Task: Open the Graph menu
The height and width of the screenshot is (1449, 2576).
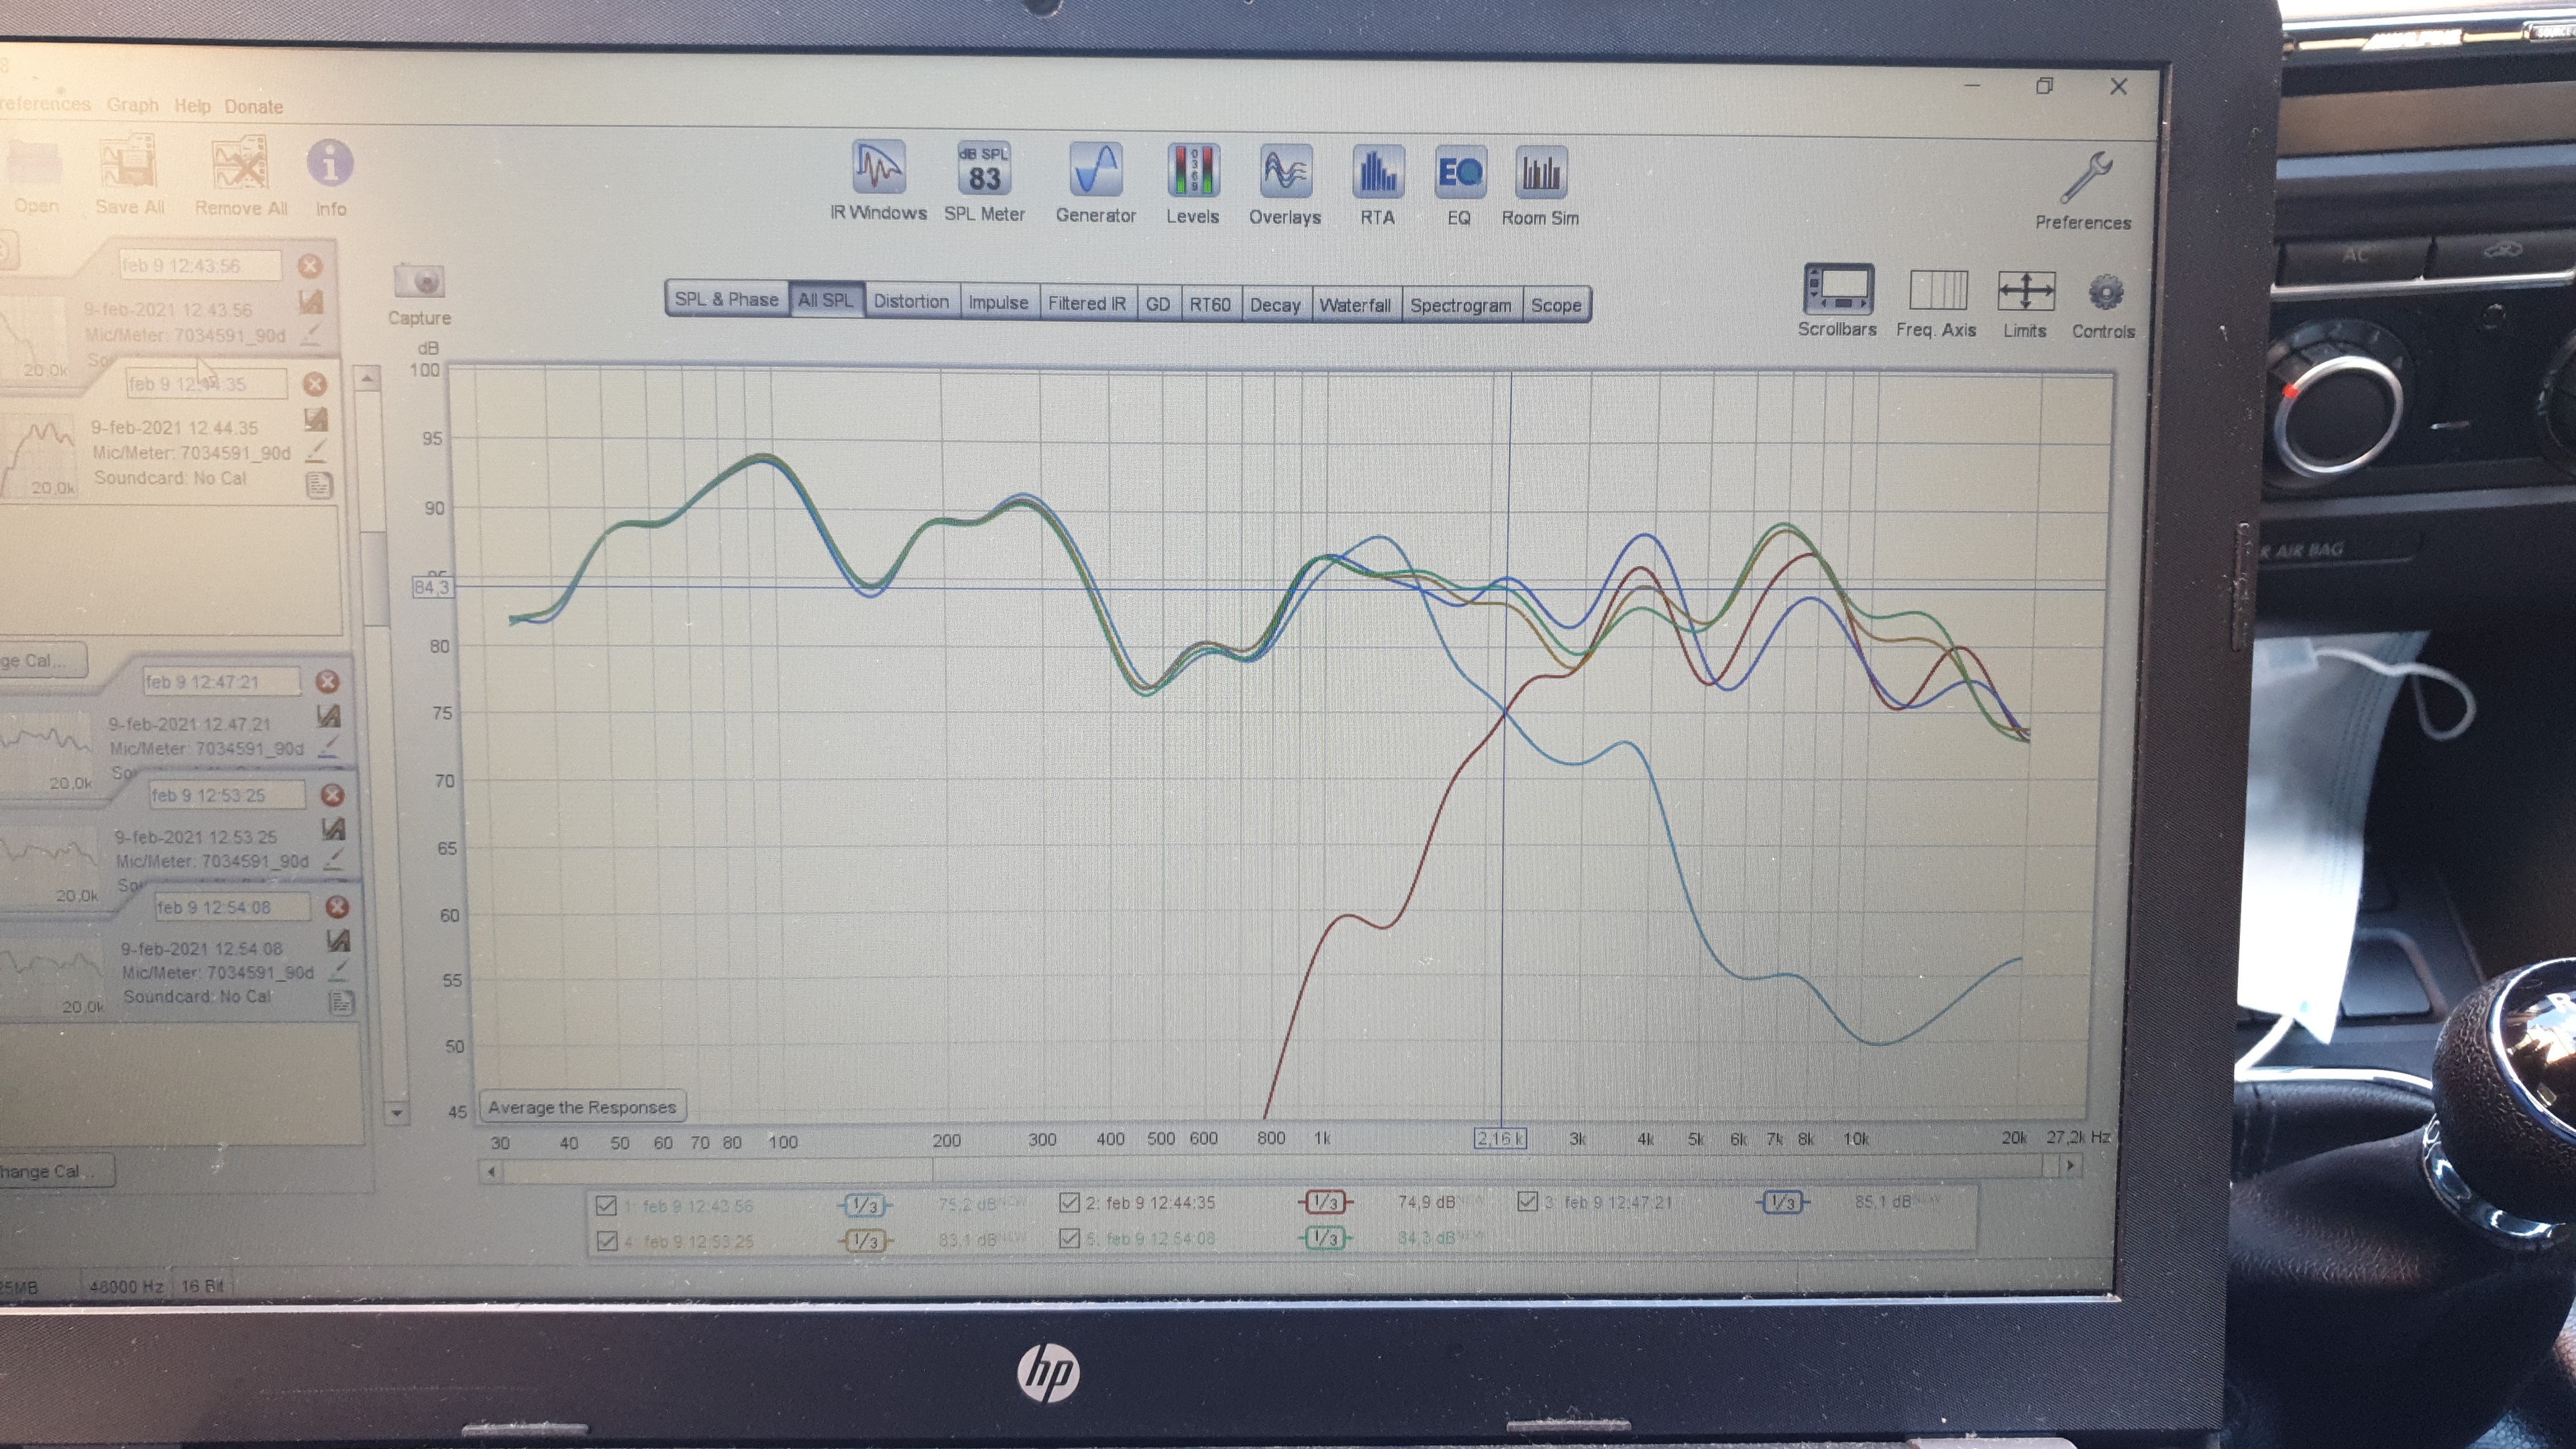Action: tap(133, 105)
